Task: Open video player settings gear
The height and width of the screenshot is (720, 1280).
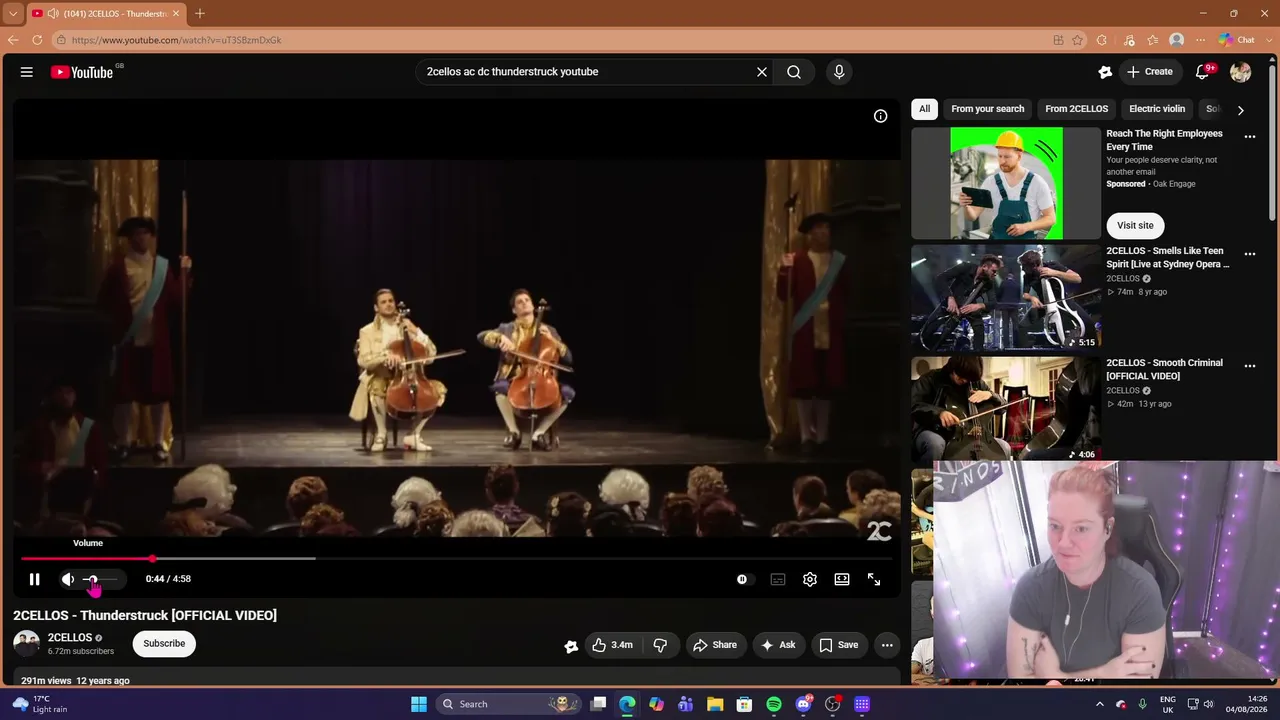Action: click(x=810, y=579)
